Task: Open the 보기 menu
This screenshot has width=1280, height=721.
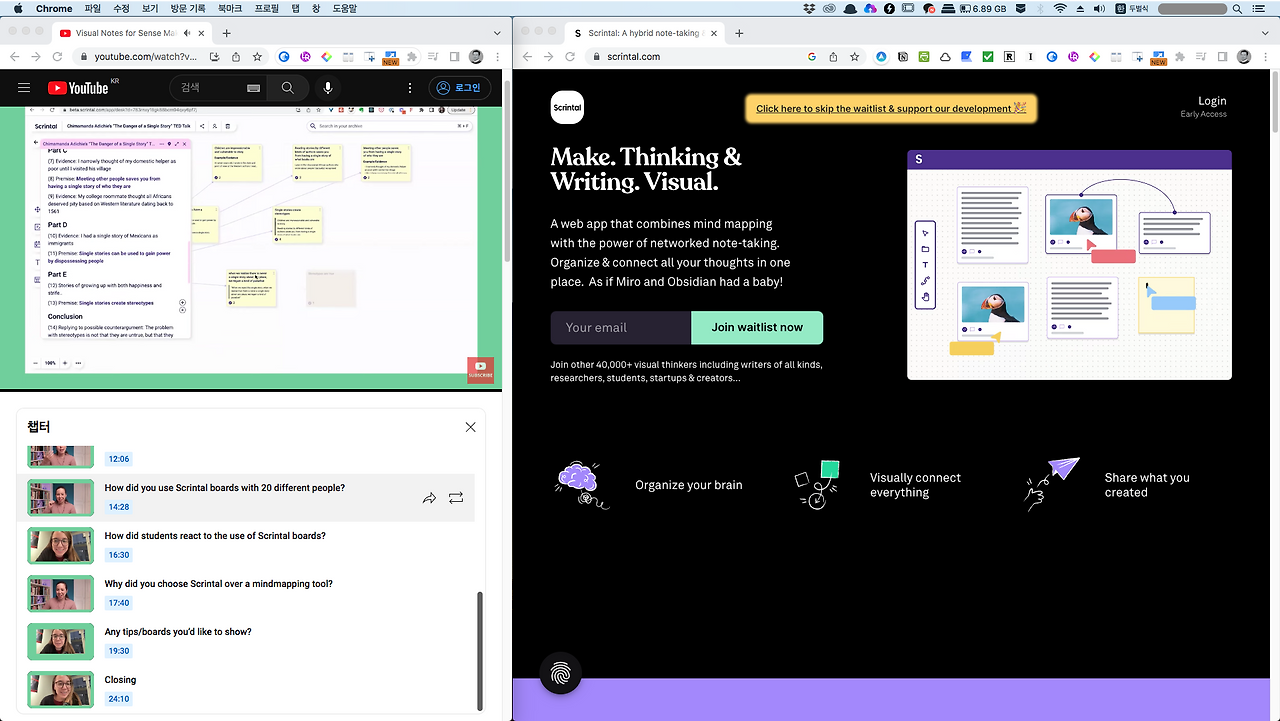Action: (150, 8)
